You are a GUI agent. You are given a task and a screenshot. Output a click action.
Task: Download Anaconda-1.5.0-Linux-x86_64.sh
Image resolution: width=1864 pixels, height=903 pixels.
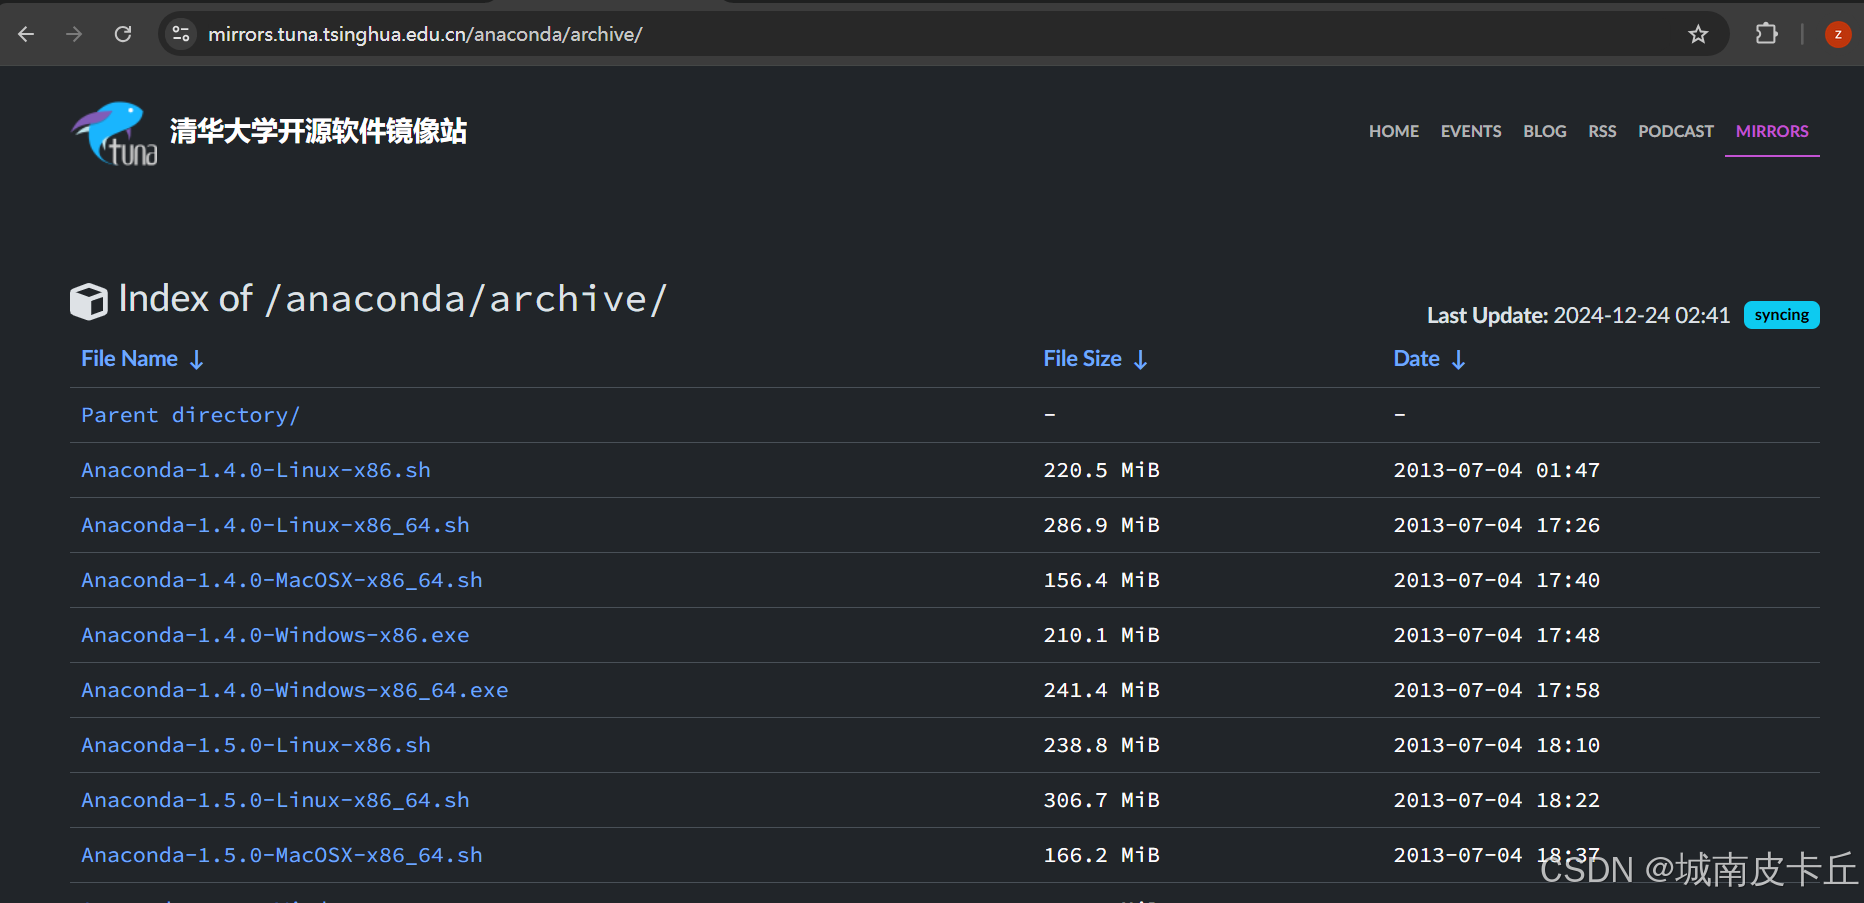pos(275,800)
